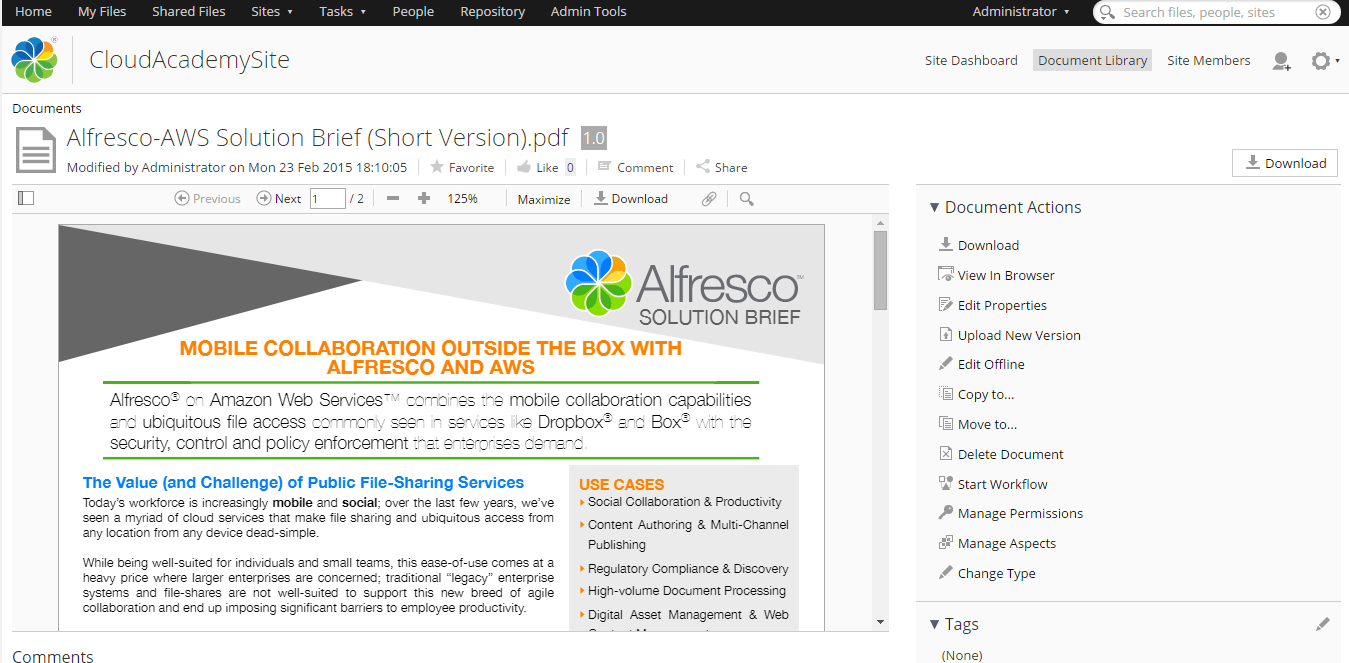
Task: Click the version 1.0 badge
Action: tap(594, 138)
